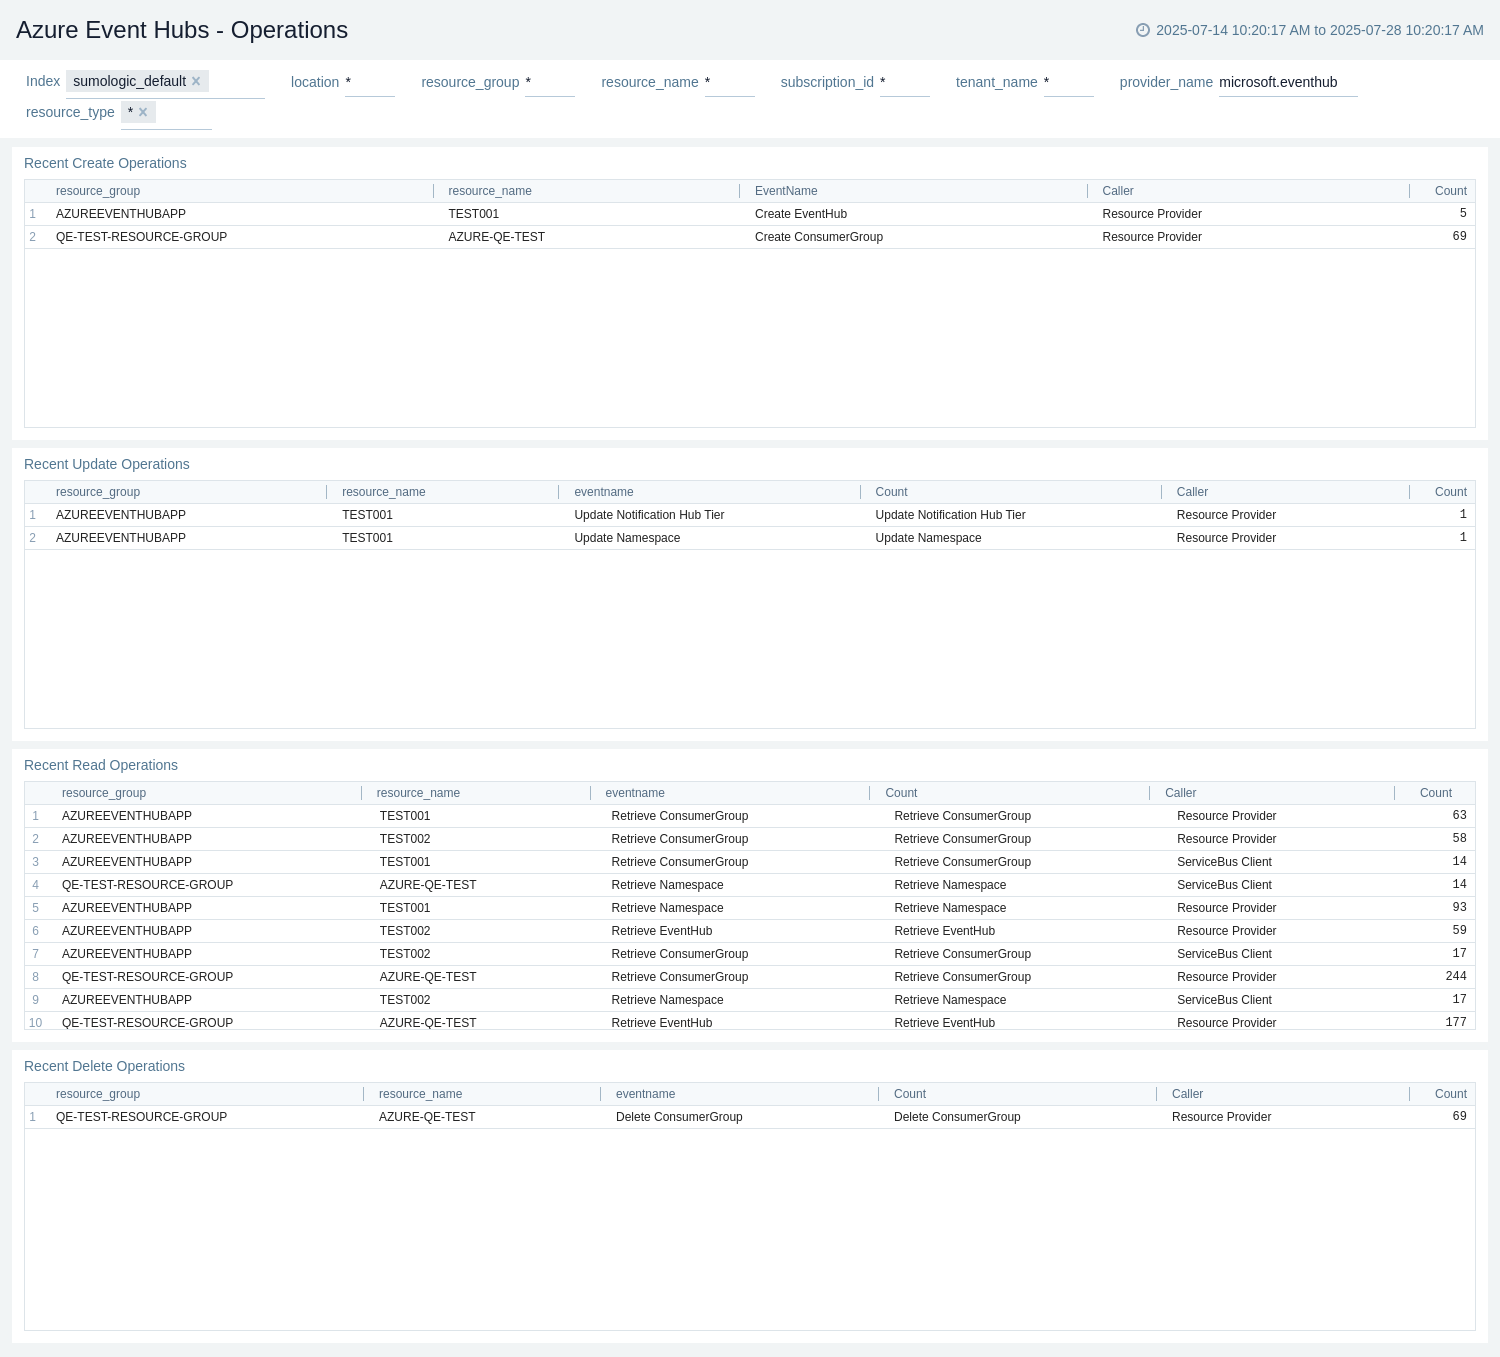
Task: Open the Recent Delete Operations panel title
Action: tap(104, 1066)
